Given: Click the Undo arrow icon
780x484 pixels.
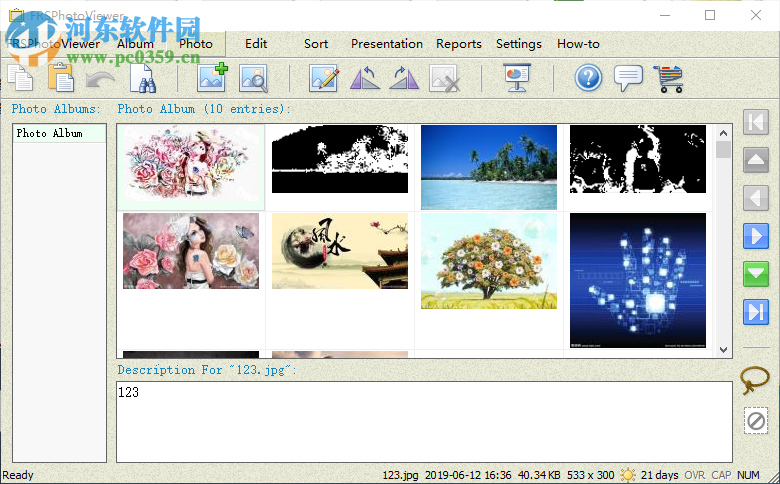Looking at the screenshot, I should [x=100, y=79].
